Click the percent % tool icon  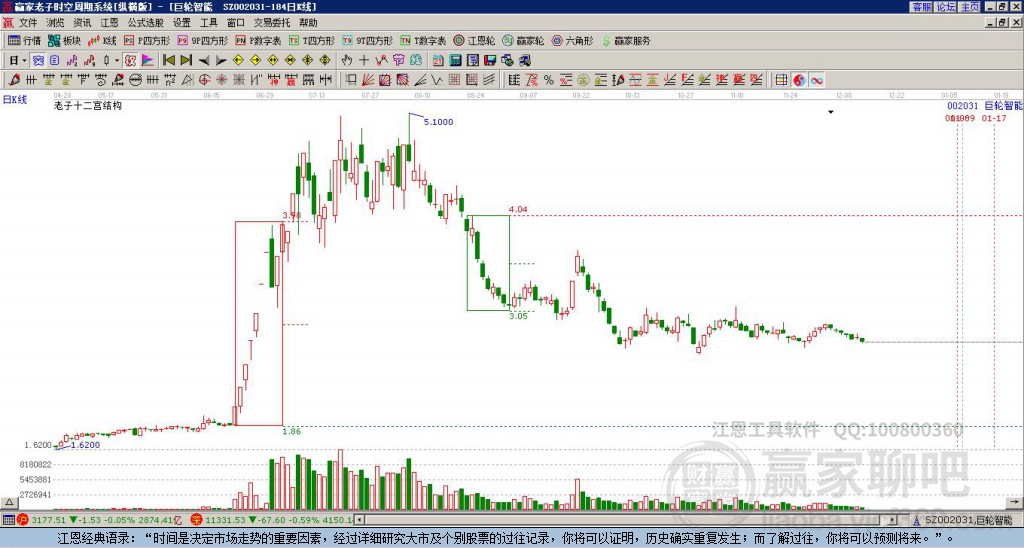549,80
